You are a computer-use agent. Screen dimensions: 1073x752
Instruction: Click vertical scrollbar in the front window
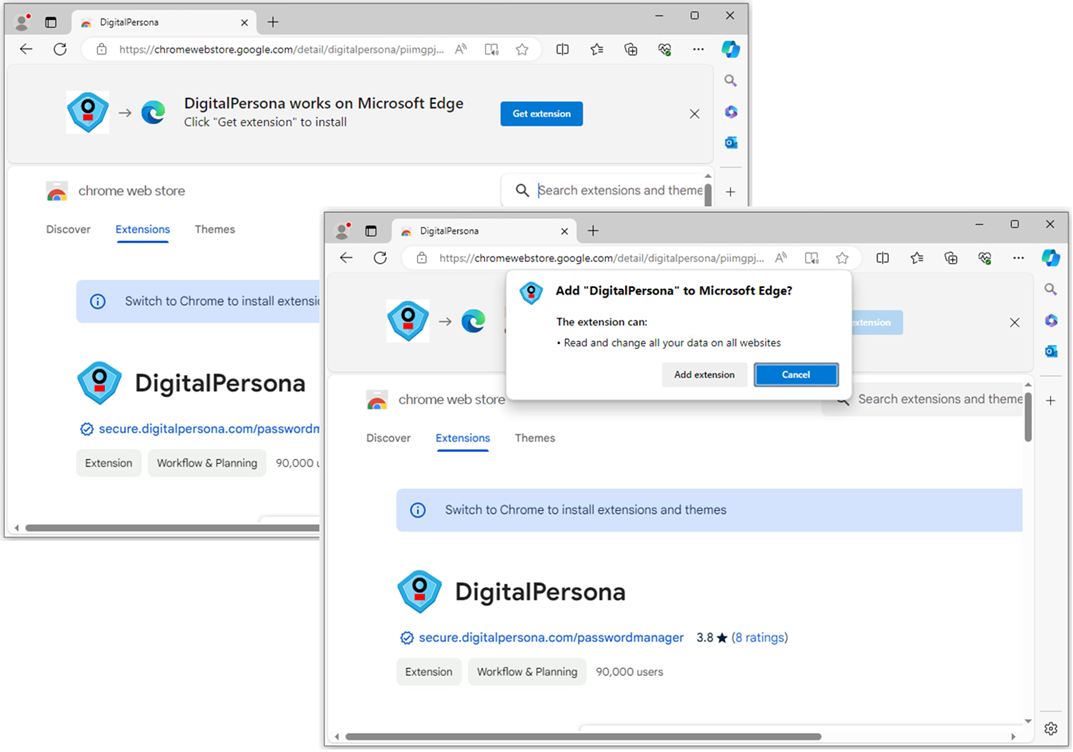tap(1028, 417)
